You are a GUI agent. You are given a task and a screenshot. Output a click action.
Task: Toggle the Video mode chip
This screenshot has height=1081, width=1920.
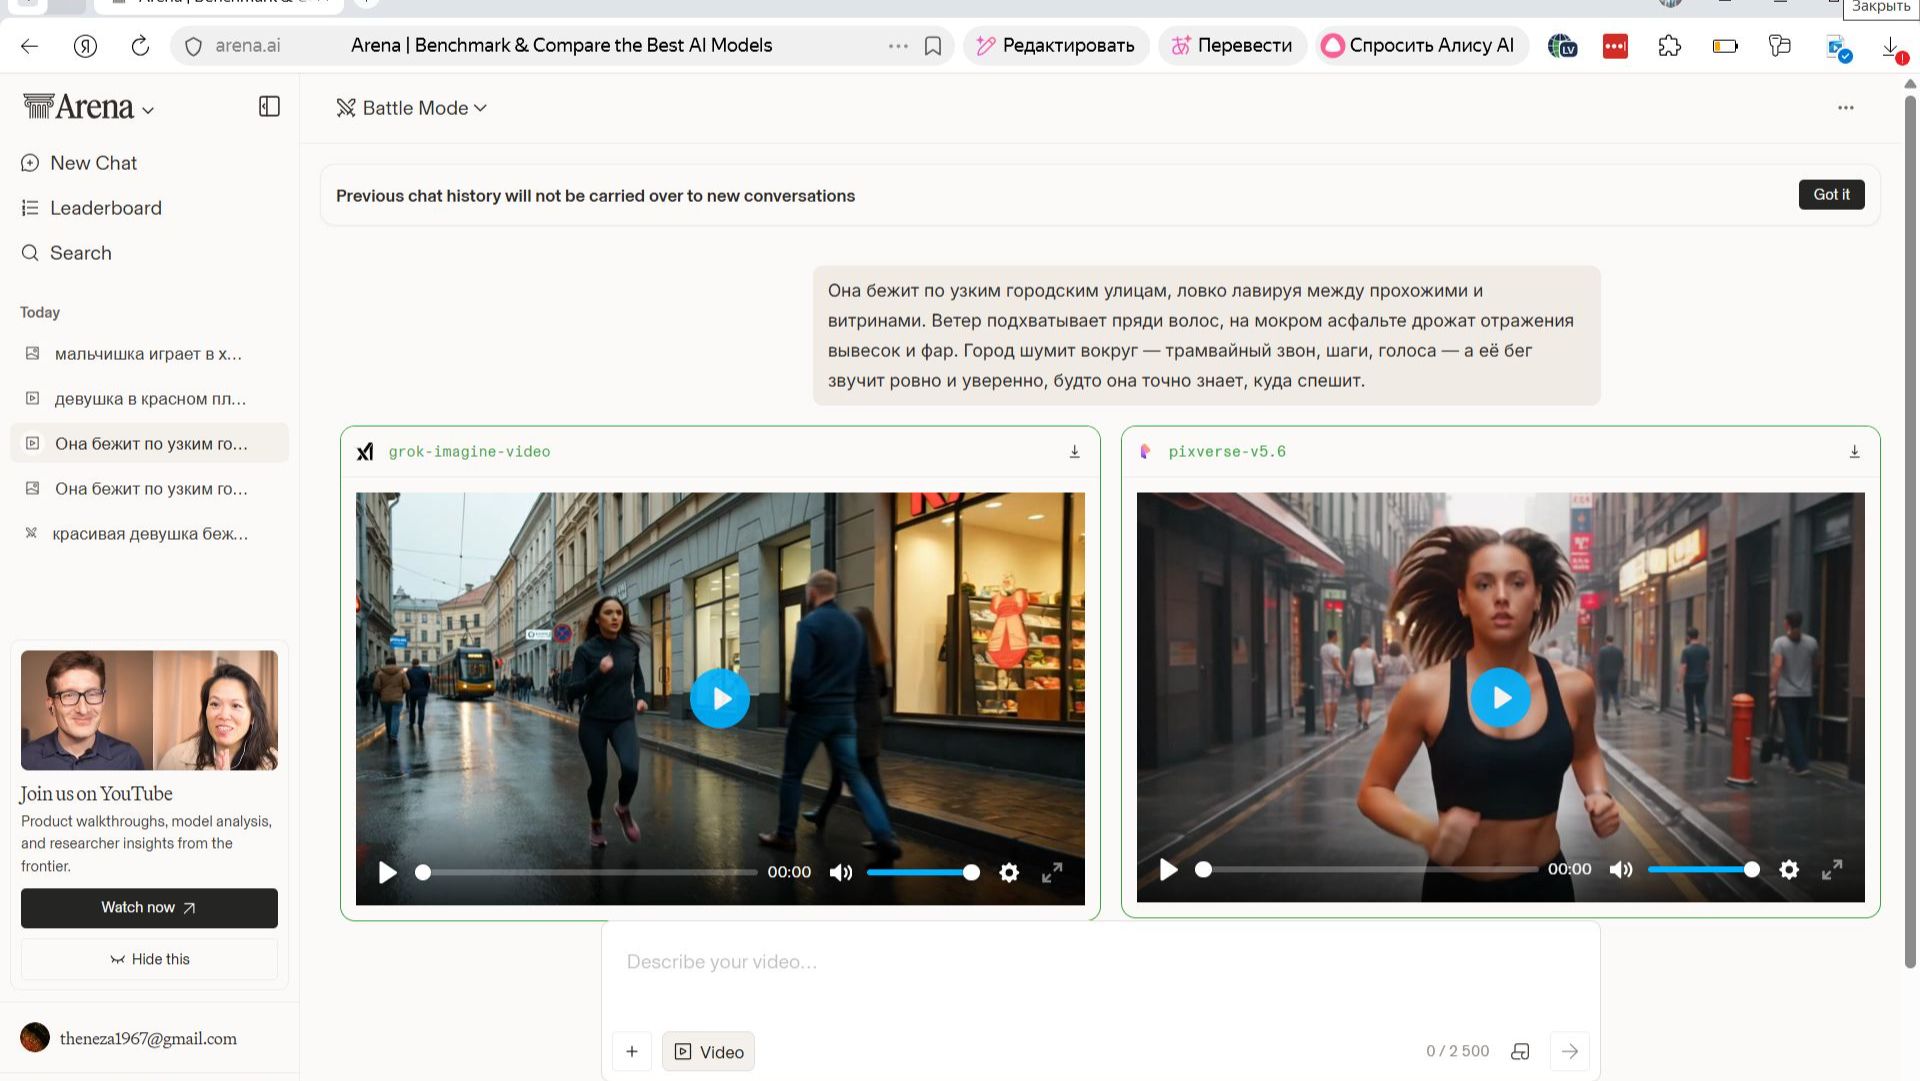(708, 1052)
